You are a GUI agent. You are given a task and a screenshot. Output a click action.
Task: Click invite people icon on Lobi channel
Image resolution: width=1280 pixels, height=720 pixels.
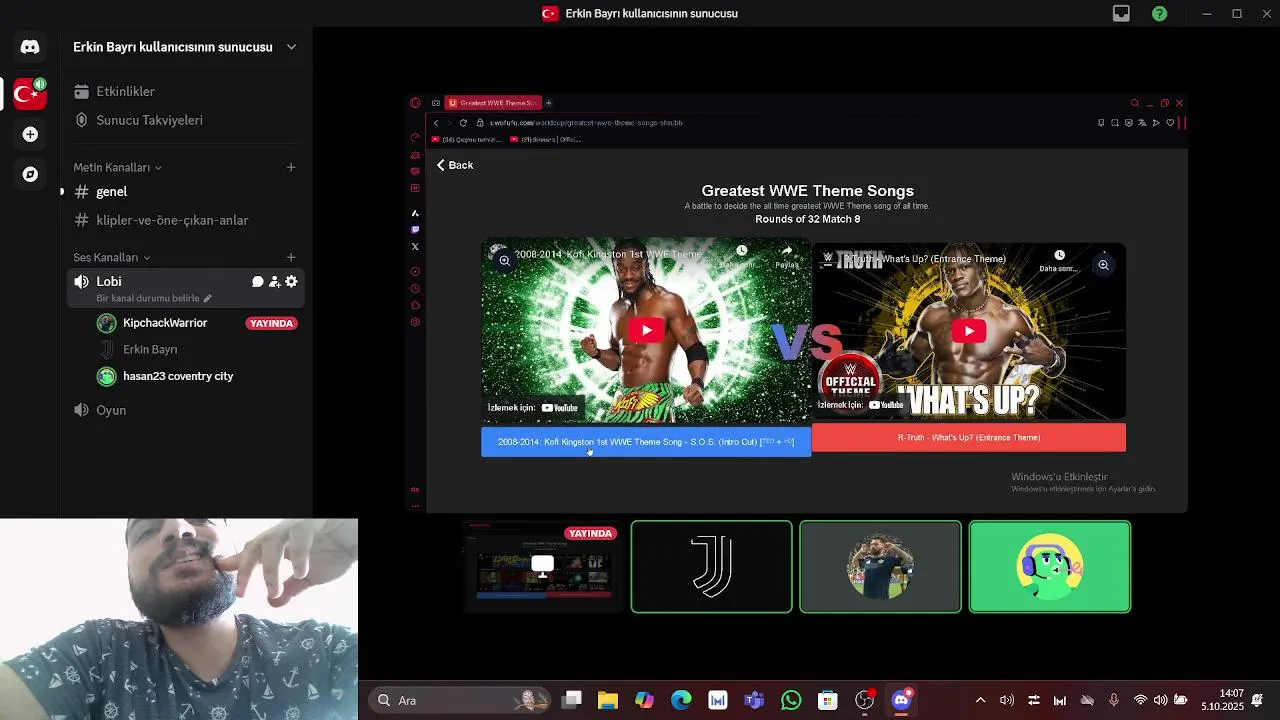pos(274,282)
